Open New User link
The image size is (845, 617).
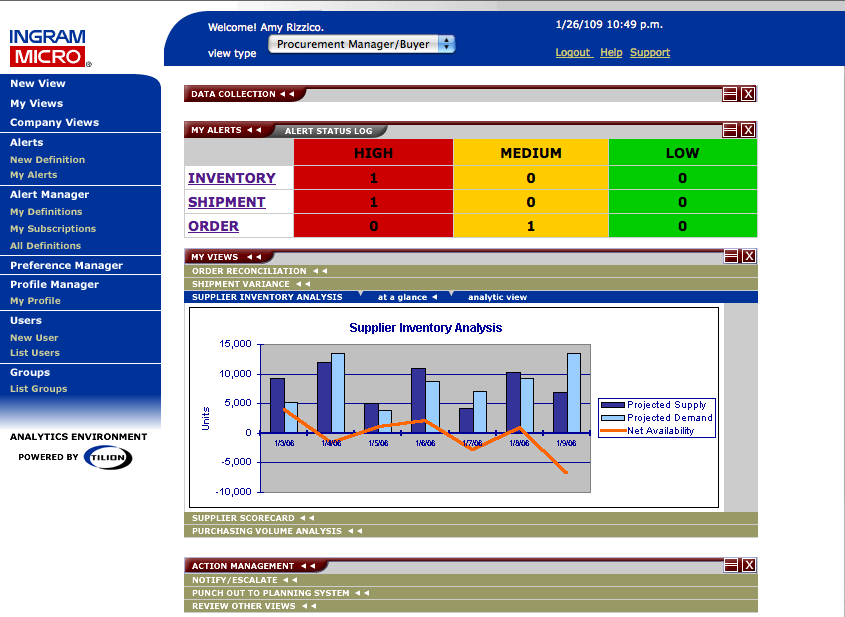tap(34, 338)
